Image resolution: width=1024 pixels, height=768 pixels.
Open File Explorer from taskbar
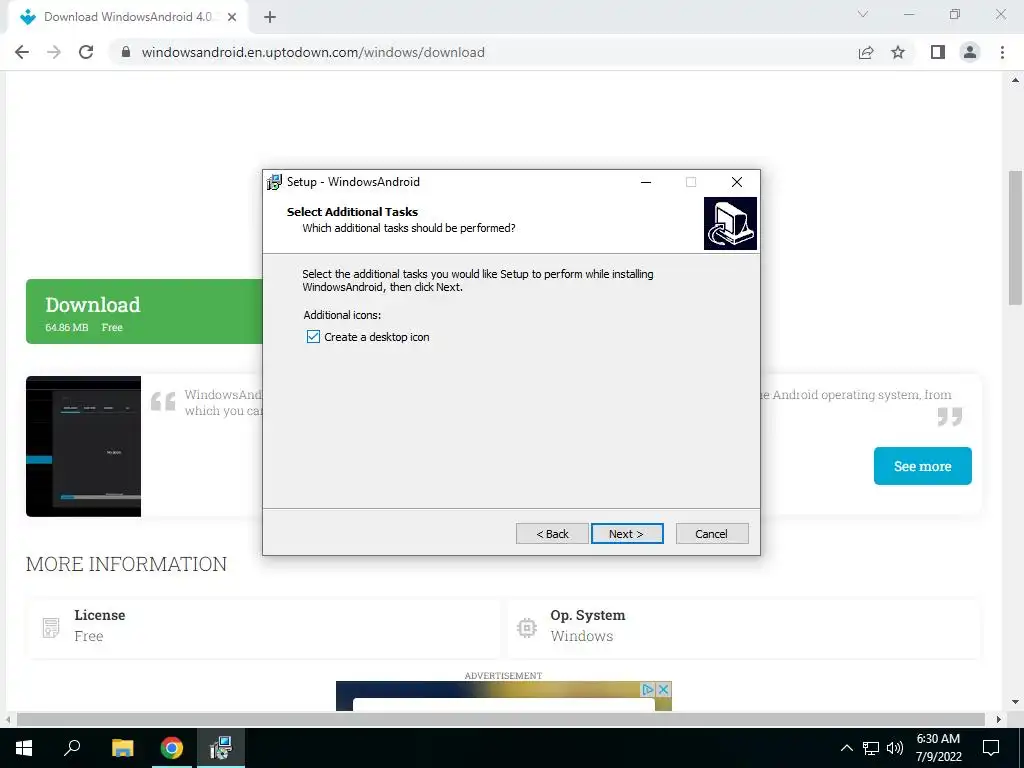tap(122, 748)
